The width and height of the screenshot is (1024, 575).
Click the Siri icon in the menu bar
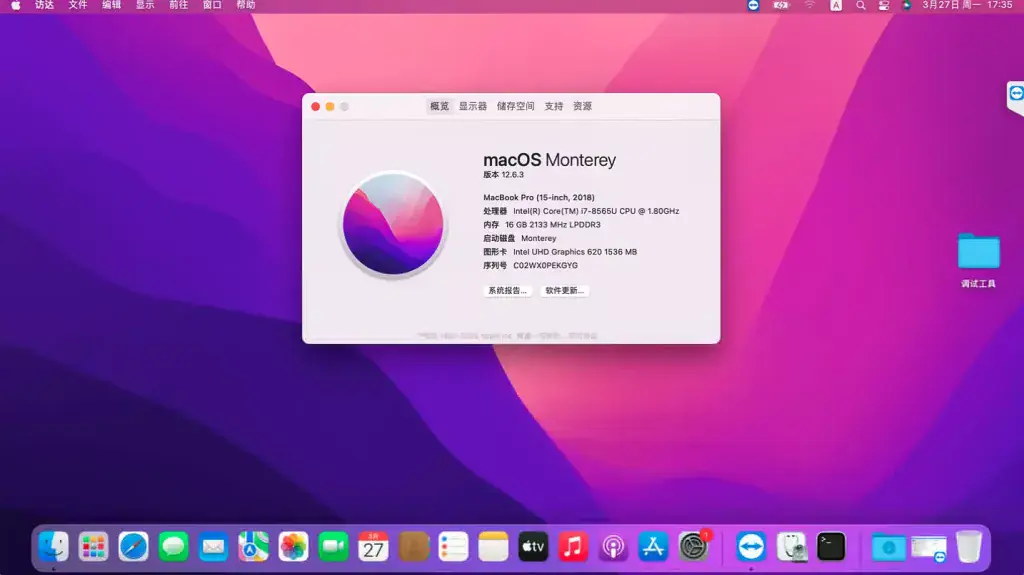(906, 5)
